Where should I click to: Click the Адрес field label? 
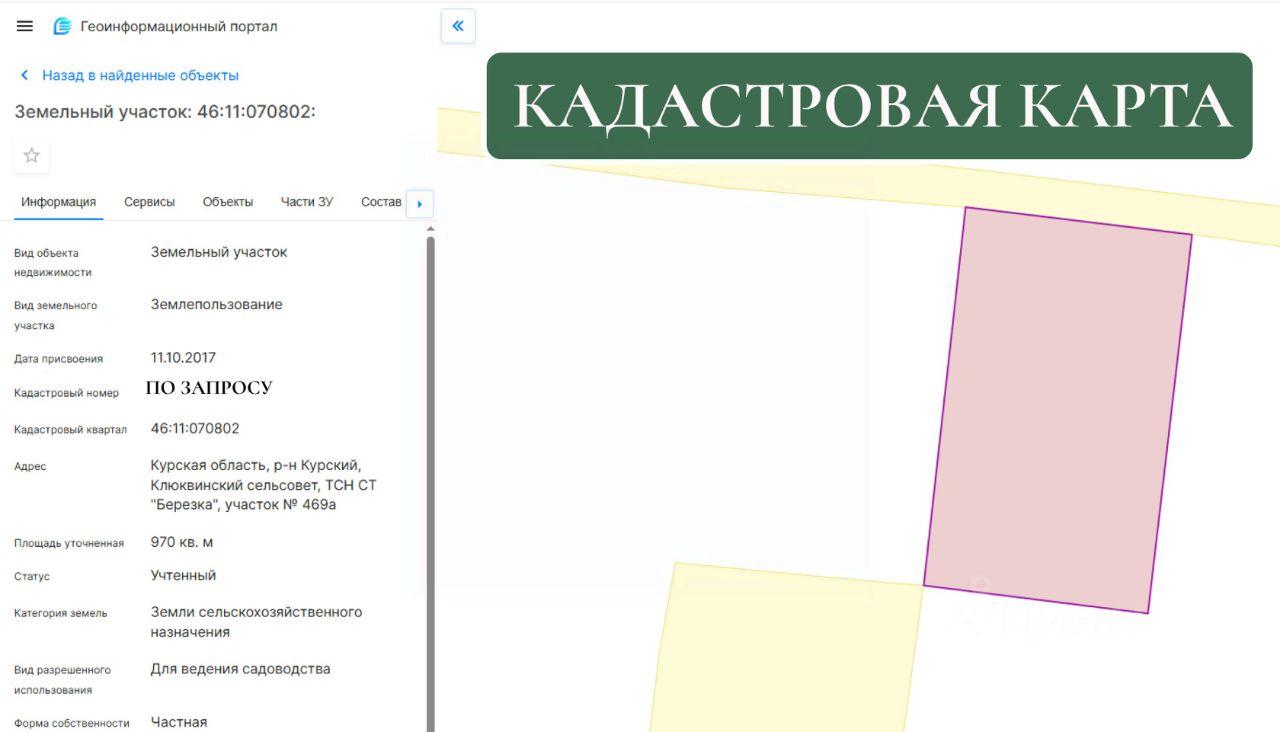pos(30,466)
